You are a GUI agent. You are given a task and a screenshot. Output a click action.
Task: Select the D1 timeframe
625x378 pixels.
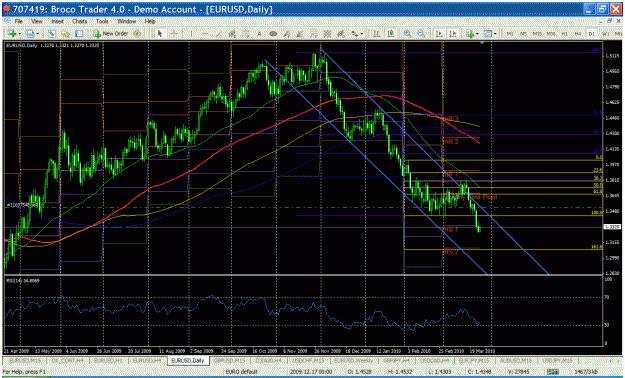pyautogui.click(x=592, y=34)
